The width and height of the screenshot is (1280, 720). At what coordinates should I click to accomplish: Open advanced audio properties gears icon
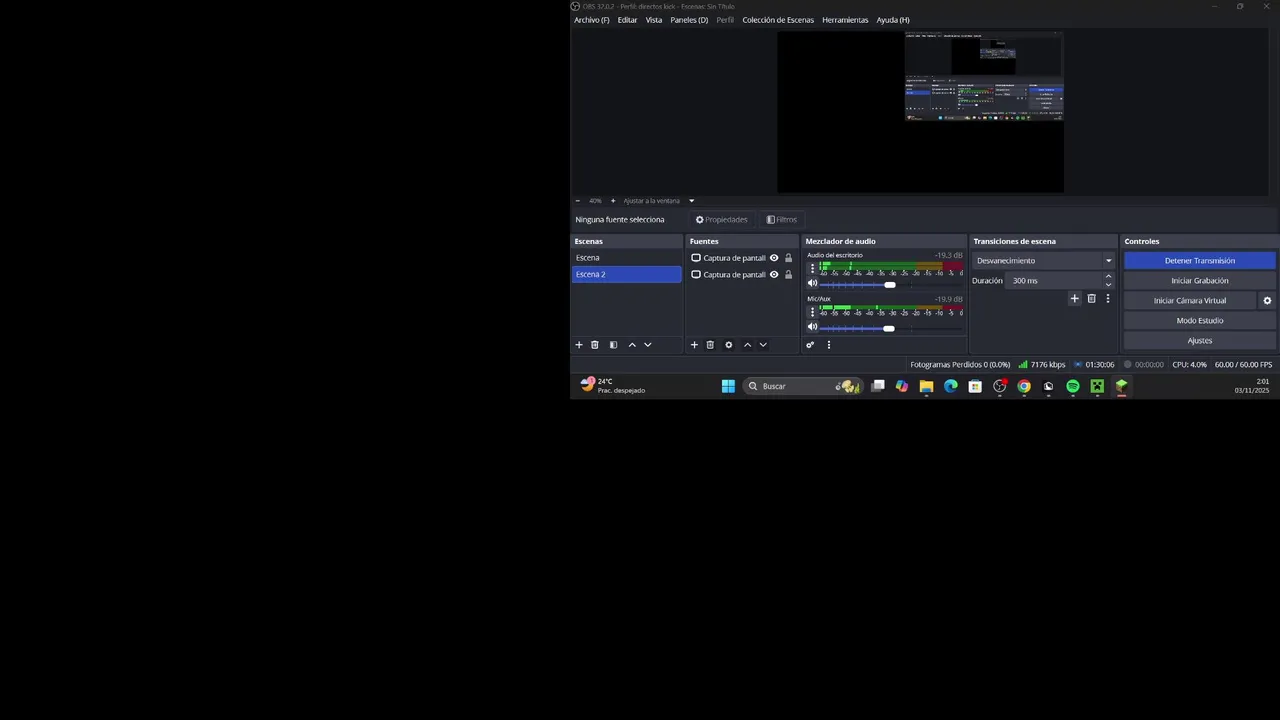[x=810, y=345]
